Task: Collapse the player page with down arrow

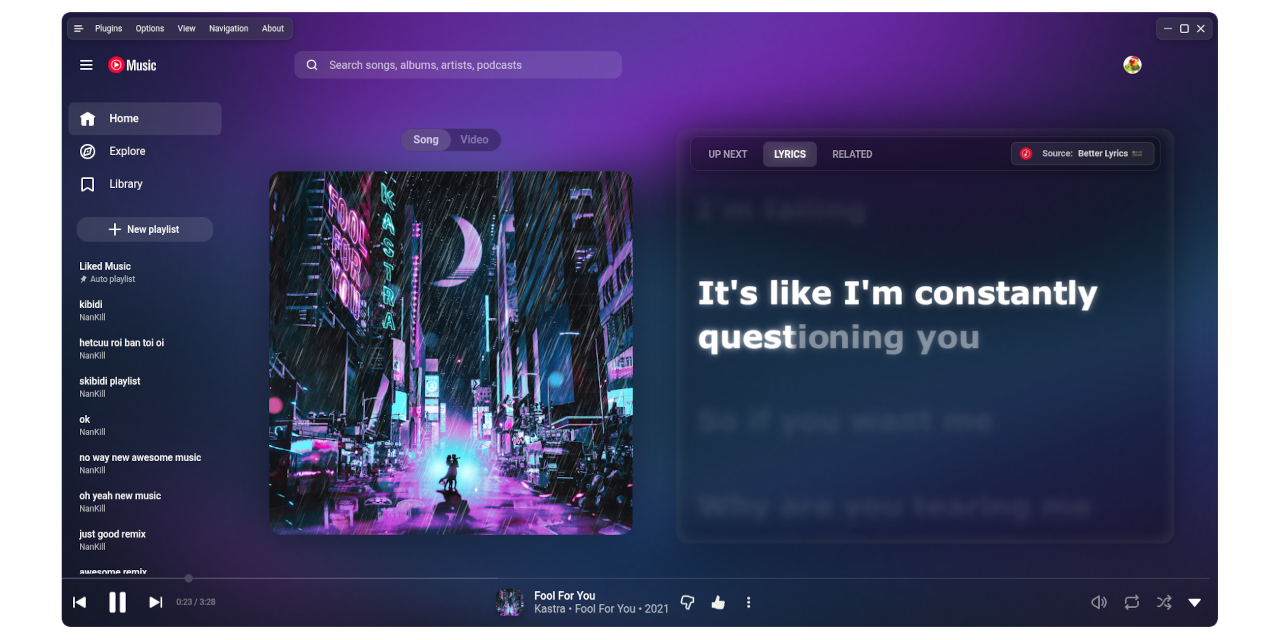Action: [1194, 602]
